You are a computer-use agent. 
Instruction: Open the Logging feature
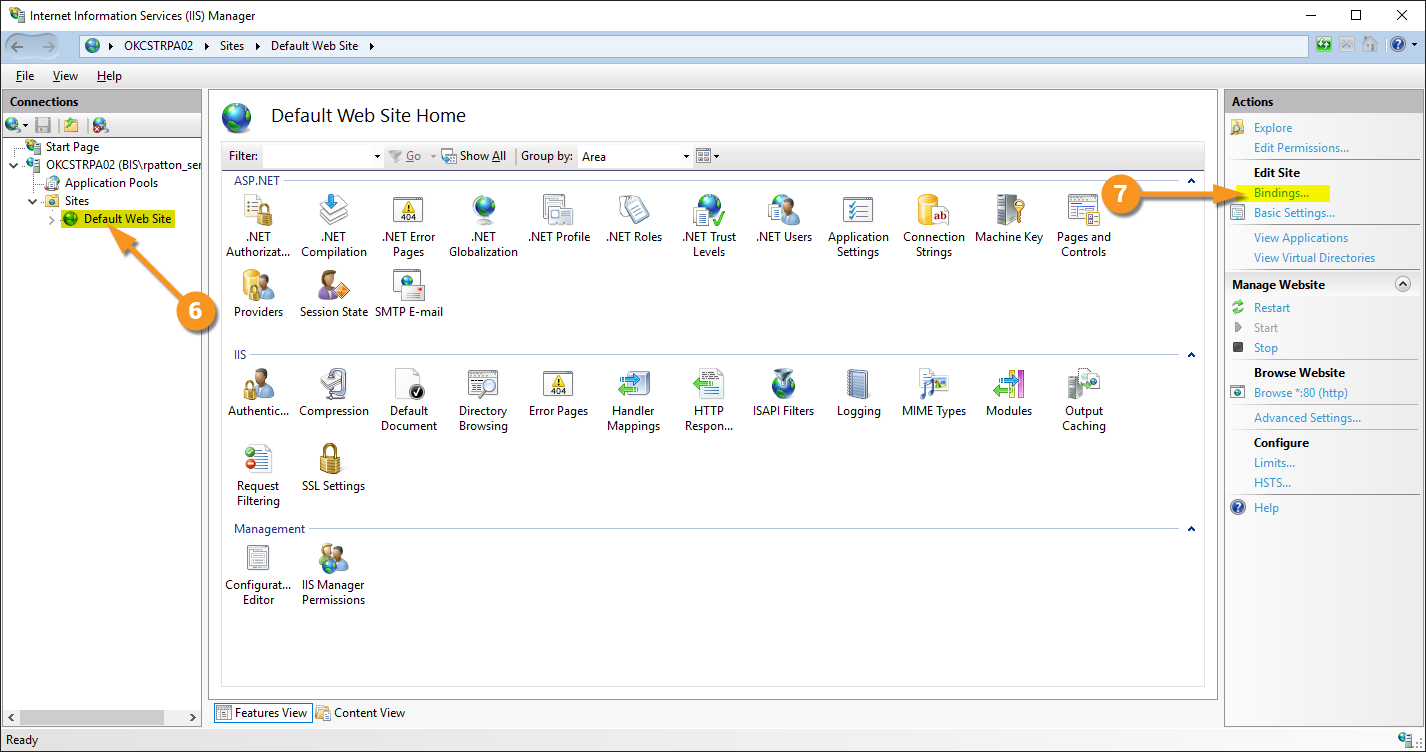click(859, 393)
